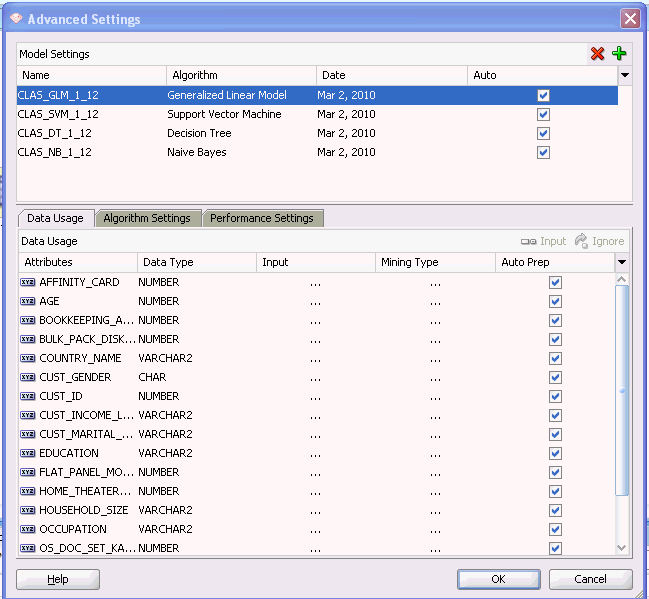Screen dimensions: 649x599
Task: Select the Decision Tree model row
Action: (x=317, y=134)
